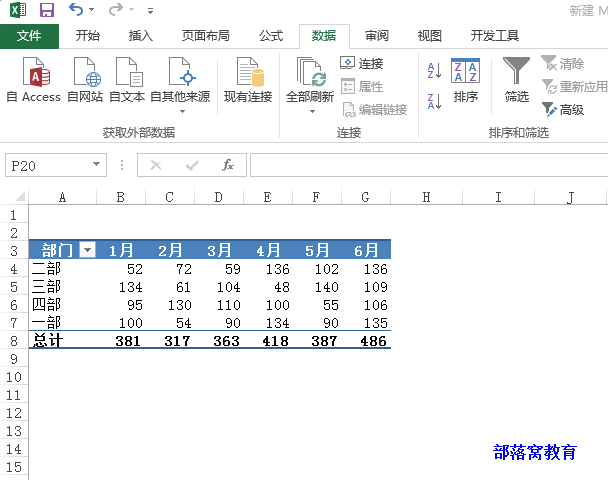Viewport: 608px width, 480px height.
Task: Click Clear filter (清除) button
Action: point(563,63)
